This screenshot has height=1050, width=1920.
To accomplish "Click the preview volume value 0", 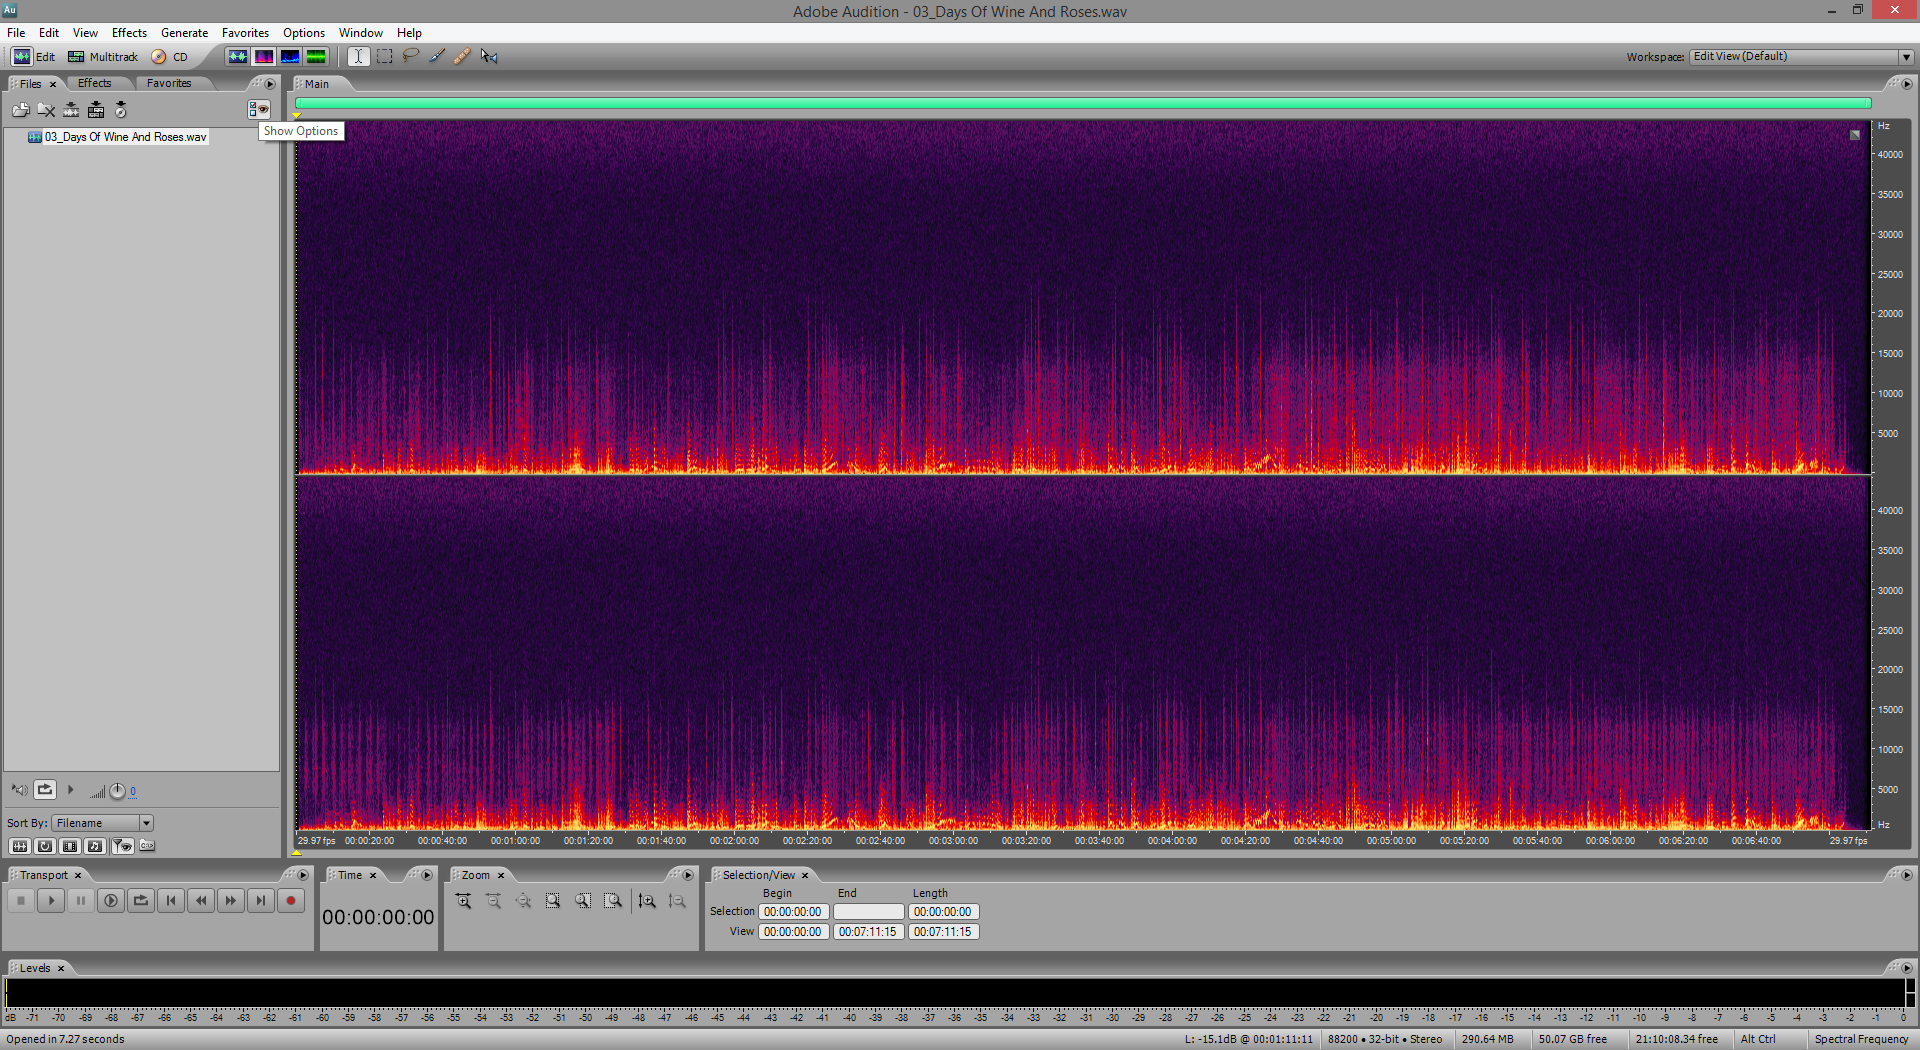I will click(x=133, y=791).
